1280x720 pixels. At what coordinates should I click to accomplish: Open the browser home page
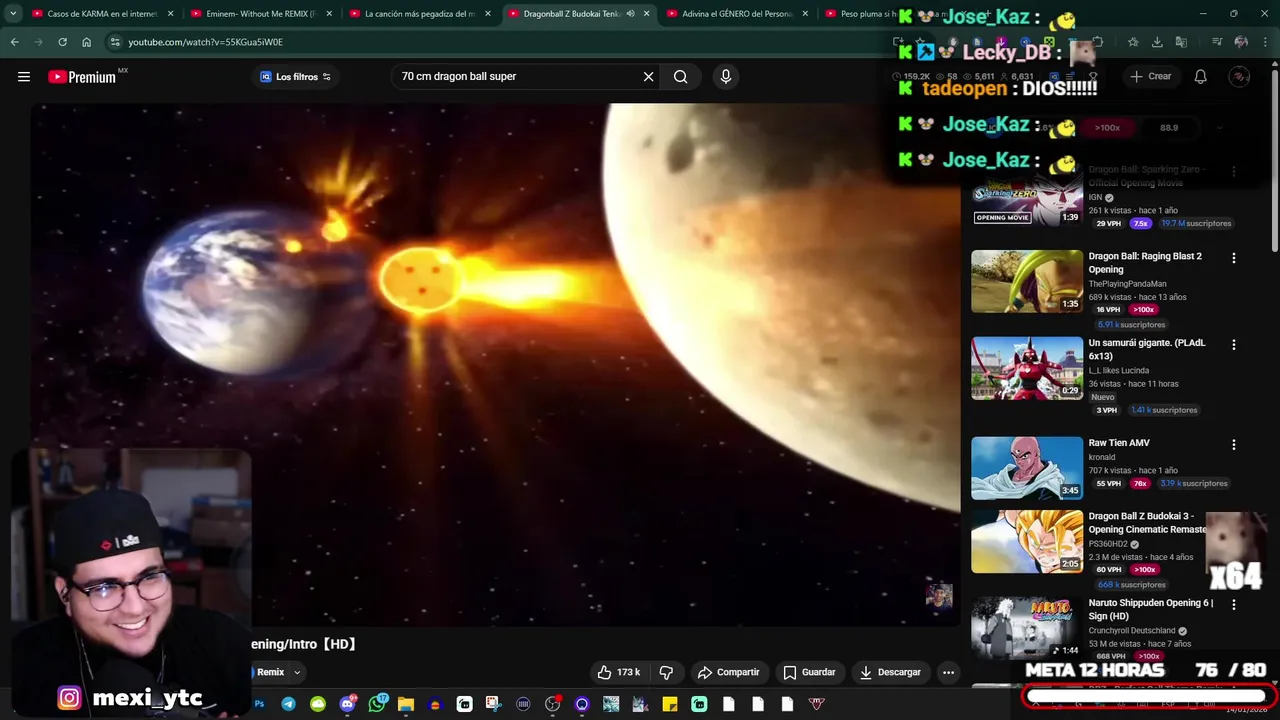[86, 42]
